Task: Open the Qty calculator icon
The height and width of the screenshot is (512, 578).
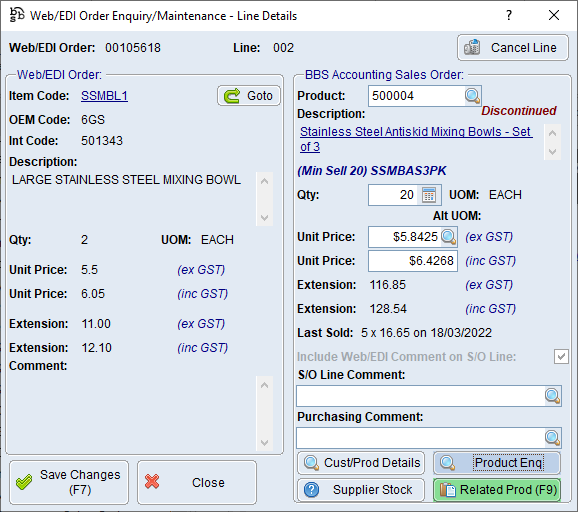Action: (x=429, y=195)
